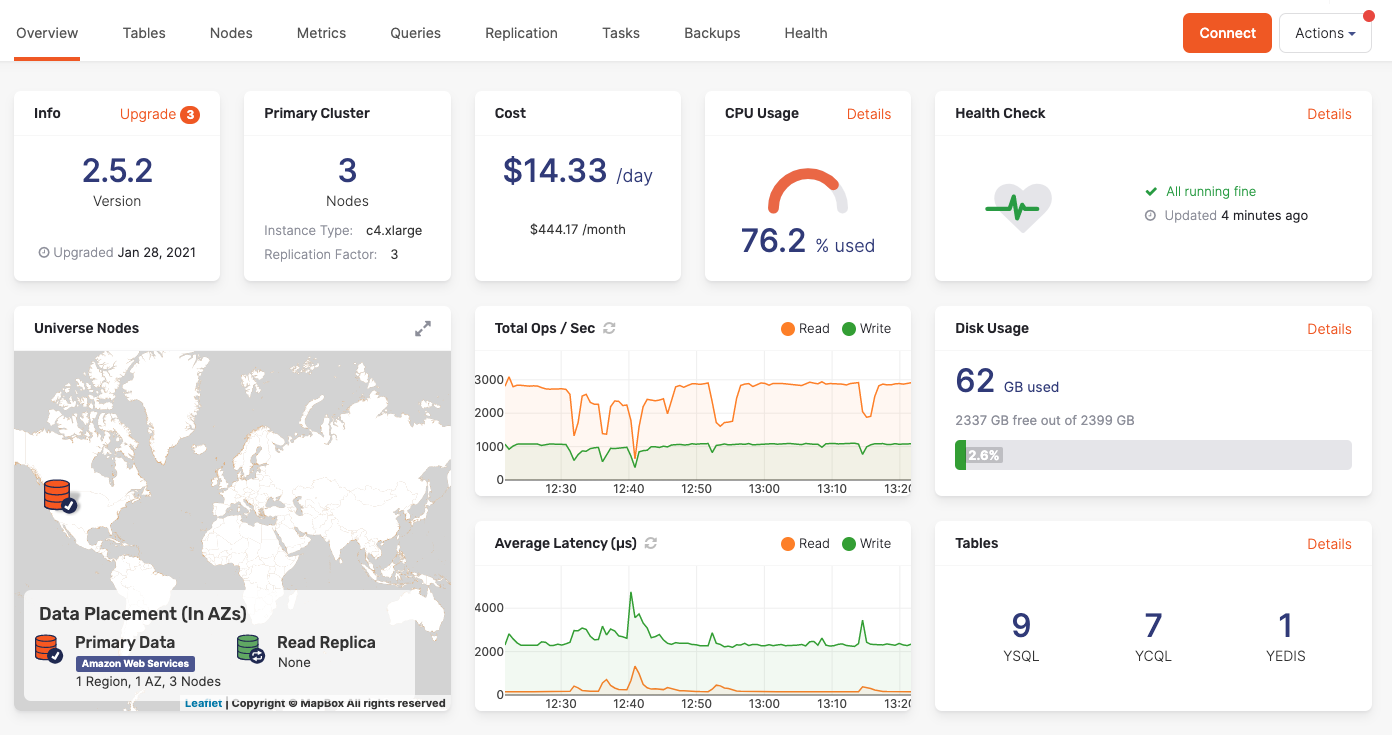
Task: Click the Read Replica database icon
Action: pos(249,648)
